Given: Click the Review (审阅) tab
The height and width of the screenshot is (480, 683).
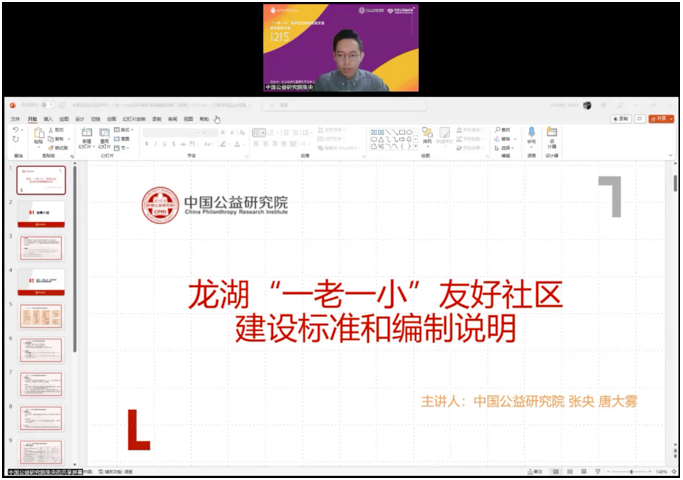Looking at the screenshot, I should [x=172, y=119].
